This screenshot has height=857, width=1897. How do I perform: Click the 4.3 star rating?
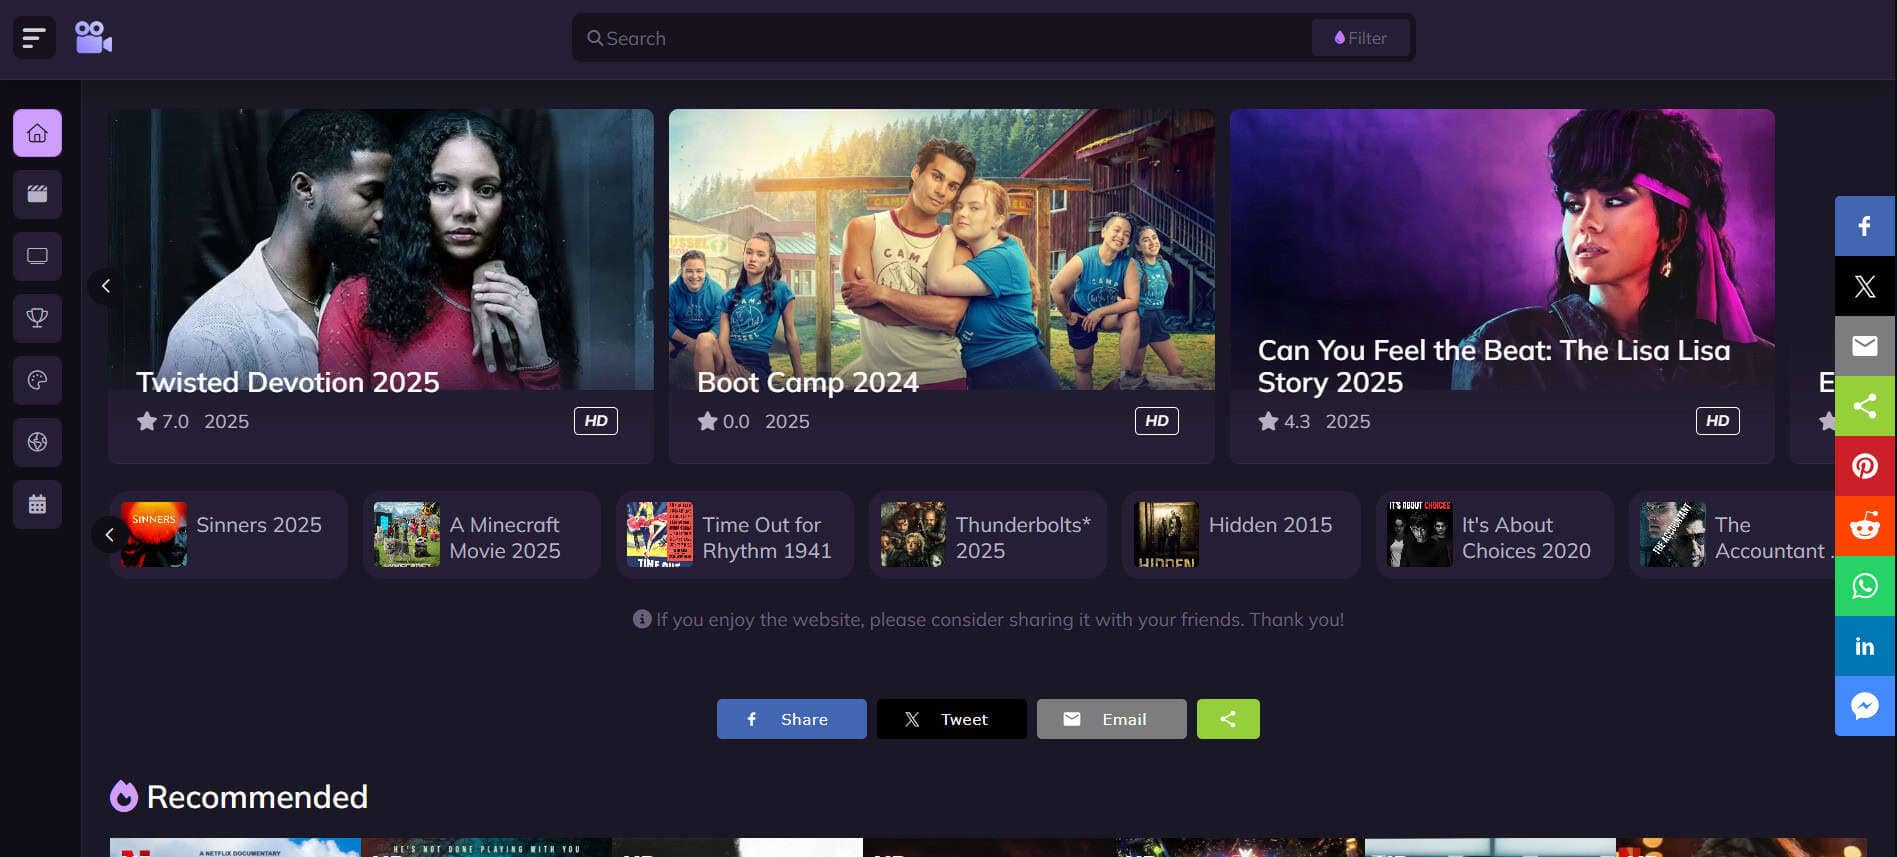pos(1284,421)
